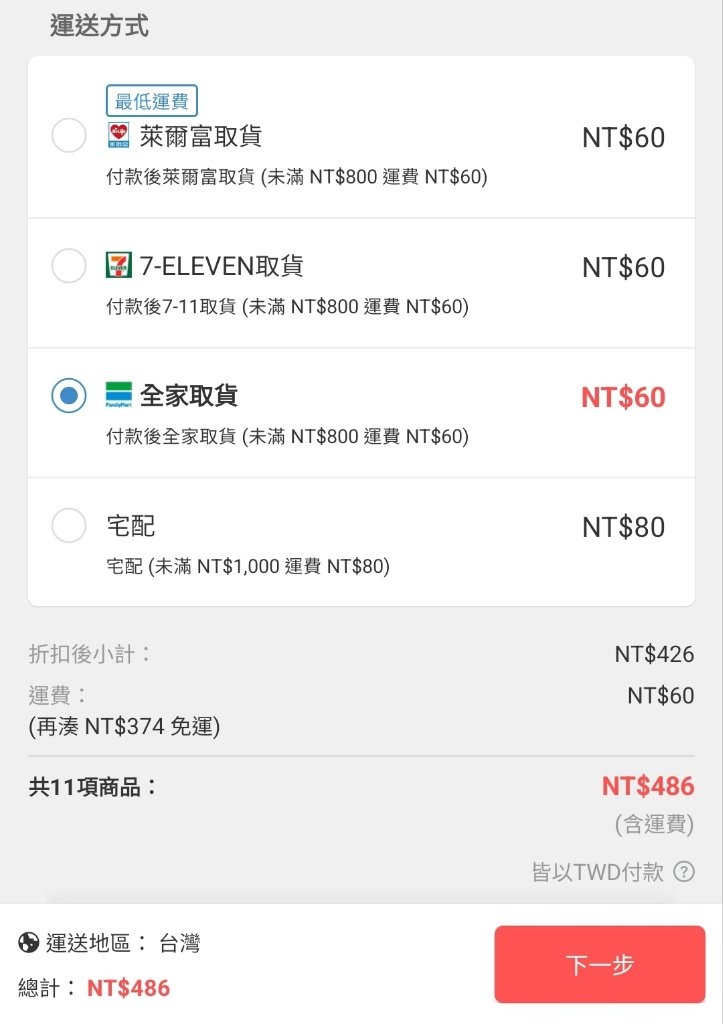
Task: Select the 宅配 radio button
Action: [69, 525]
